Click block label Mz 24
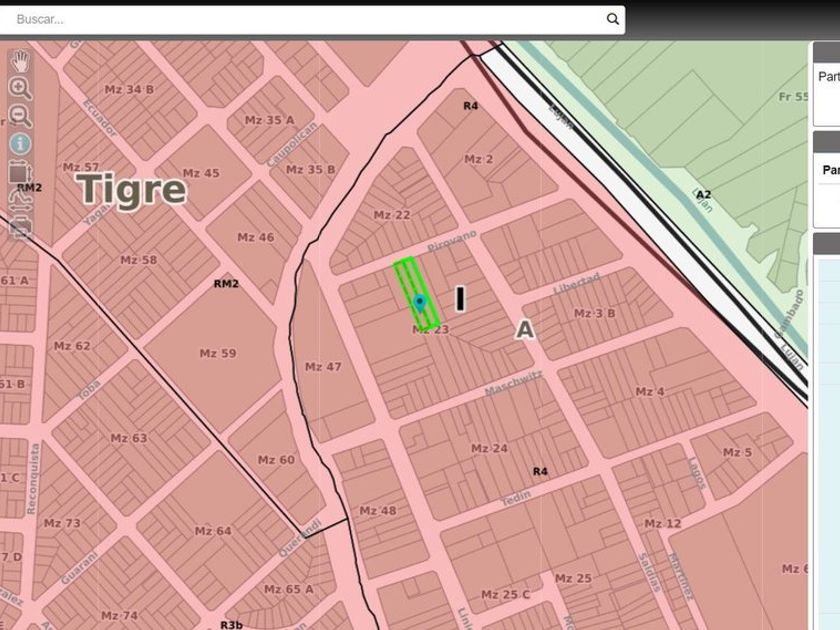 (490, 448)
